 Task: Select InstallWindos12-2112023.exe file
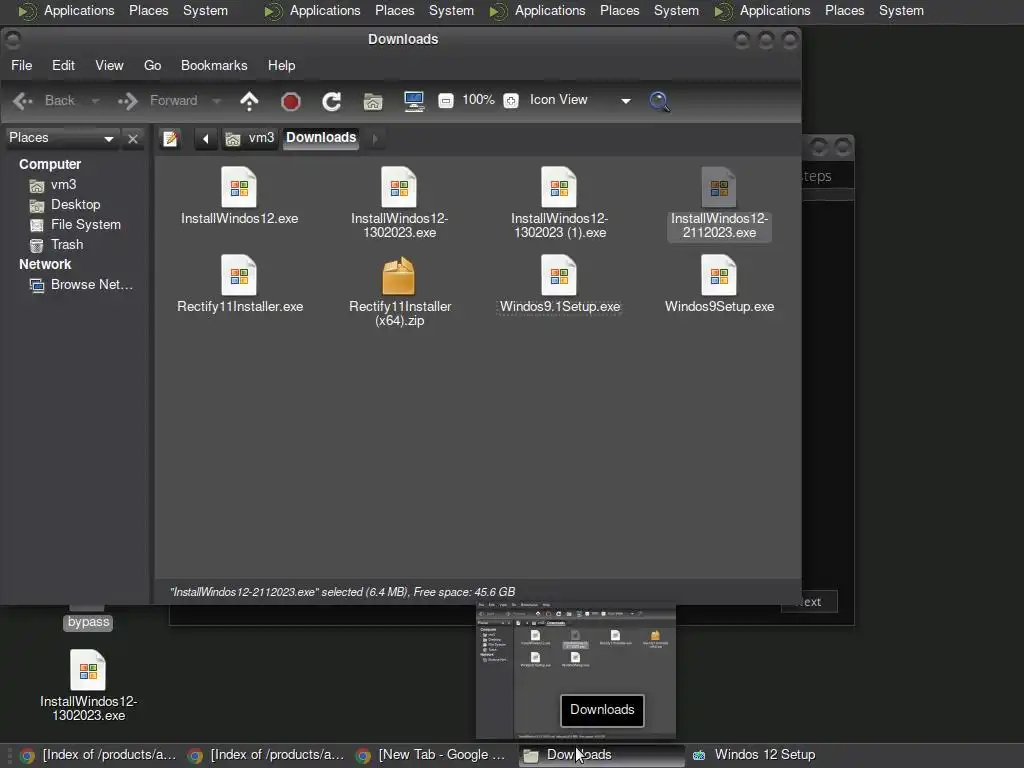[x=719, y=203]
